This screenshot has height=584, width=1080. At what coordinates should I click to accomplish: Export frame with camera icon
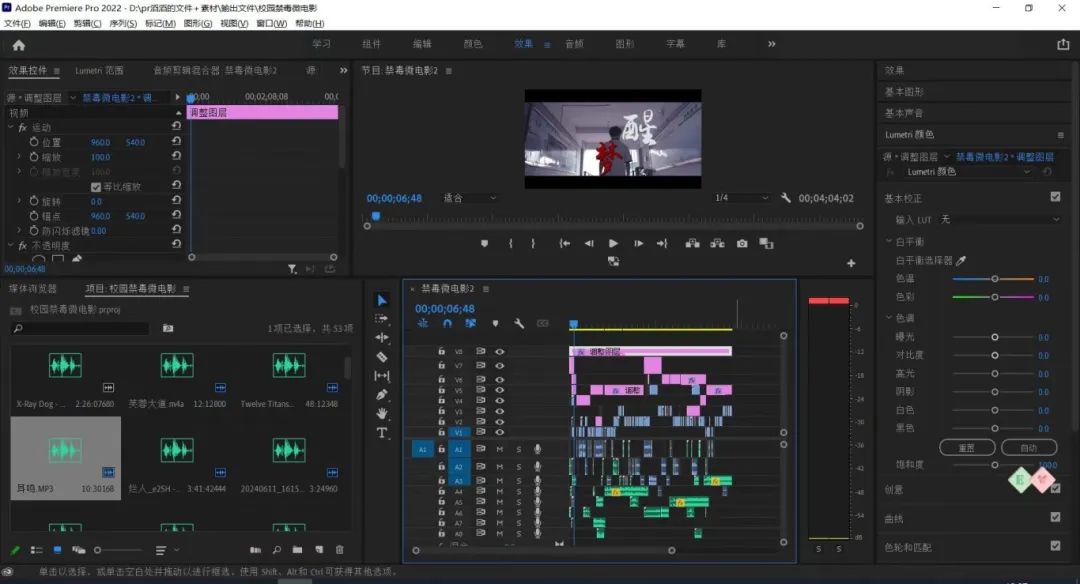(x=742, y=243)
